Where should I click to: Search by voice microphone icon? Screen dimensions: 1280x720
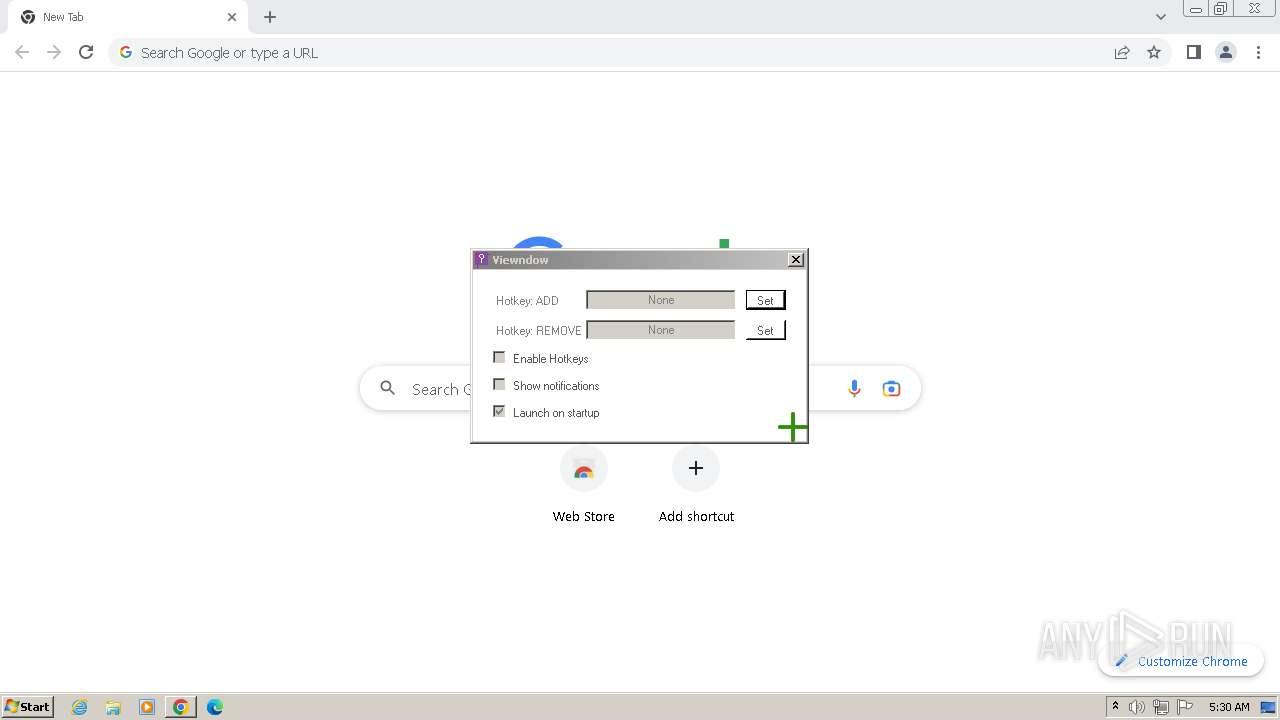[854, 388]
